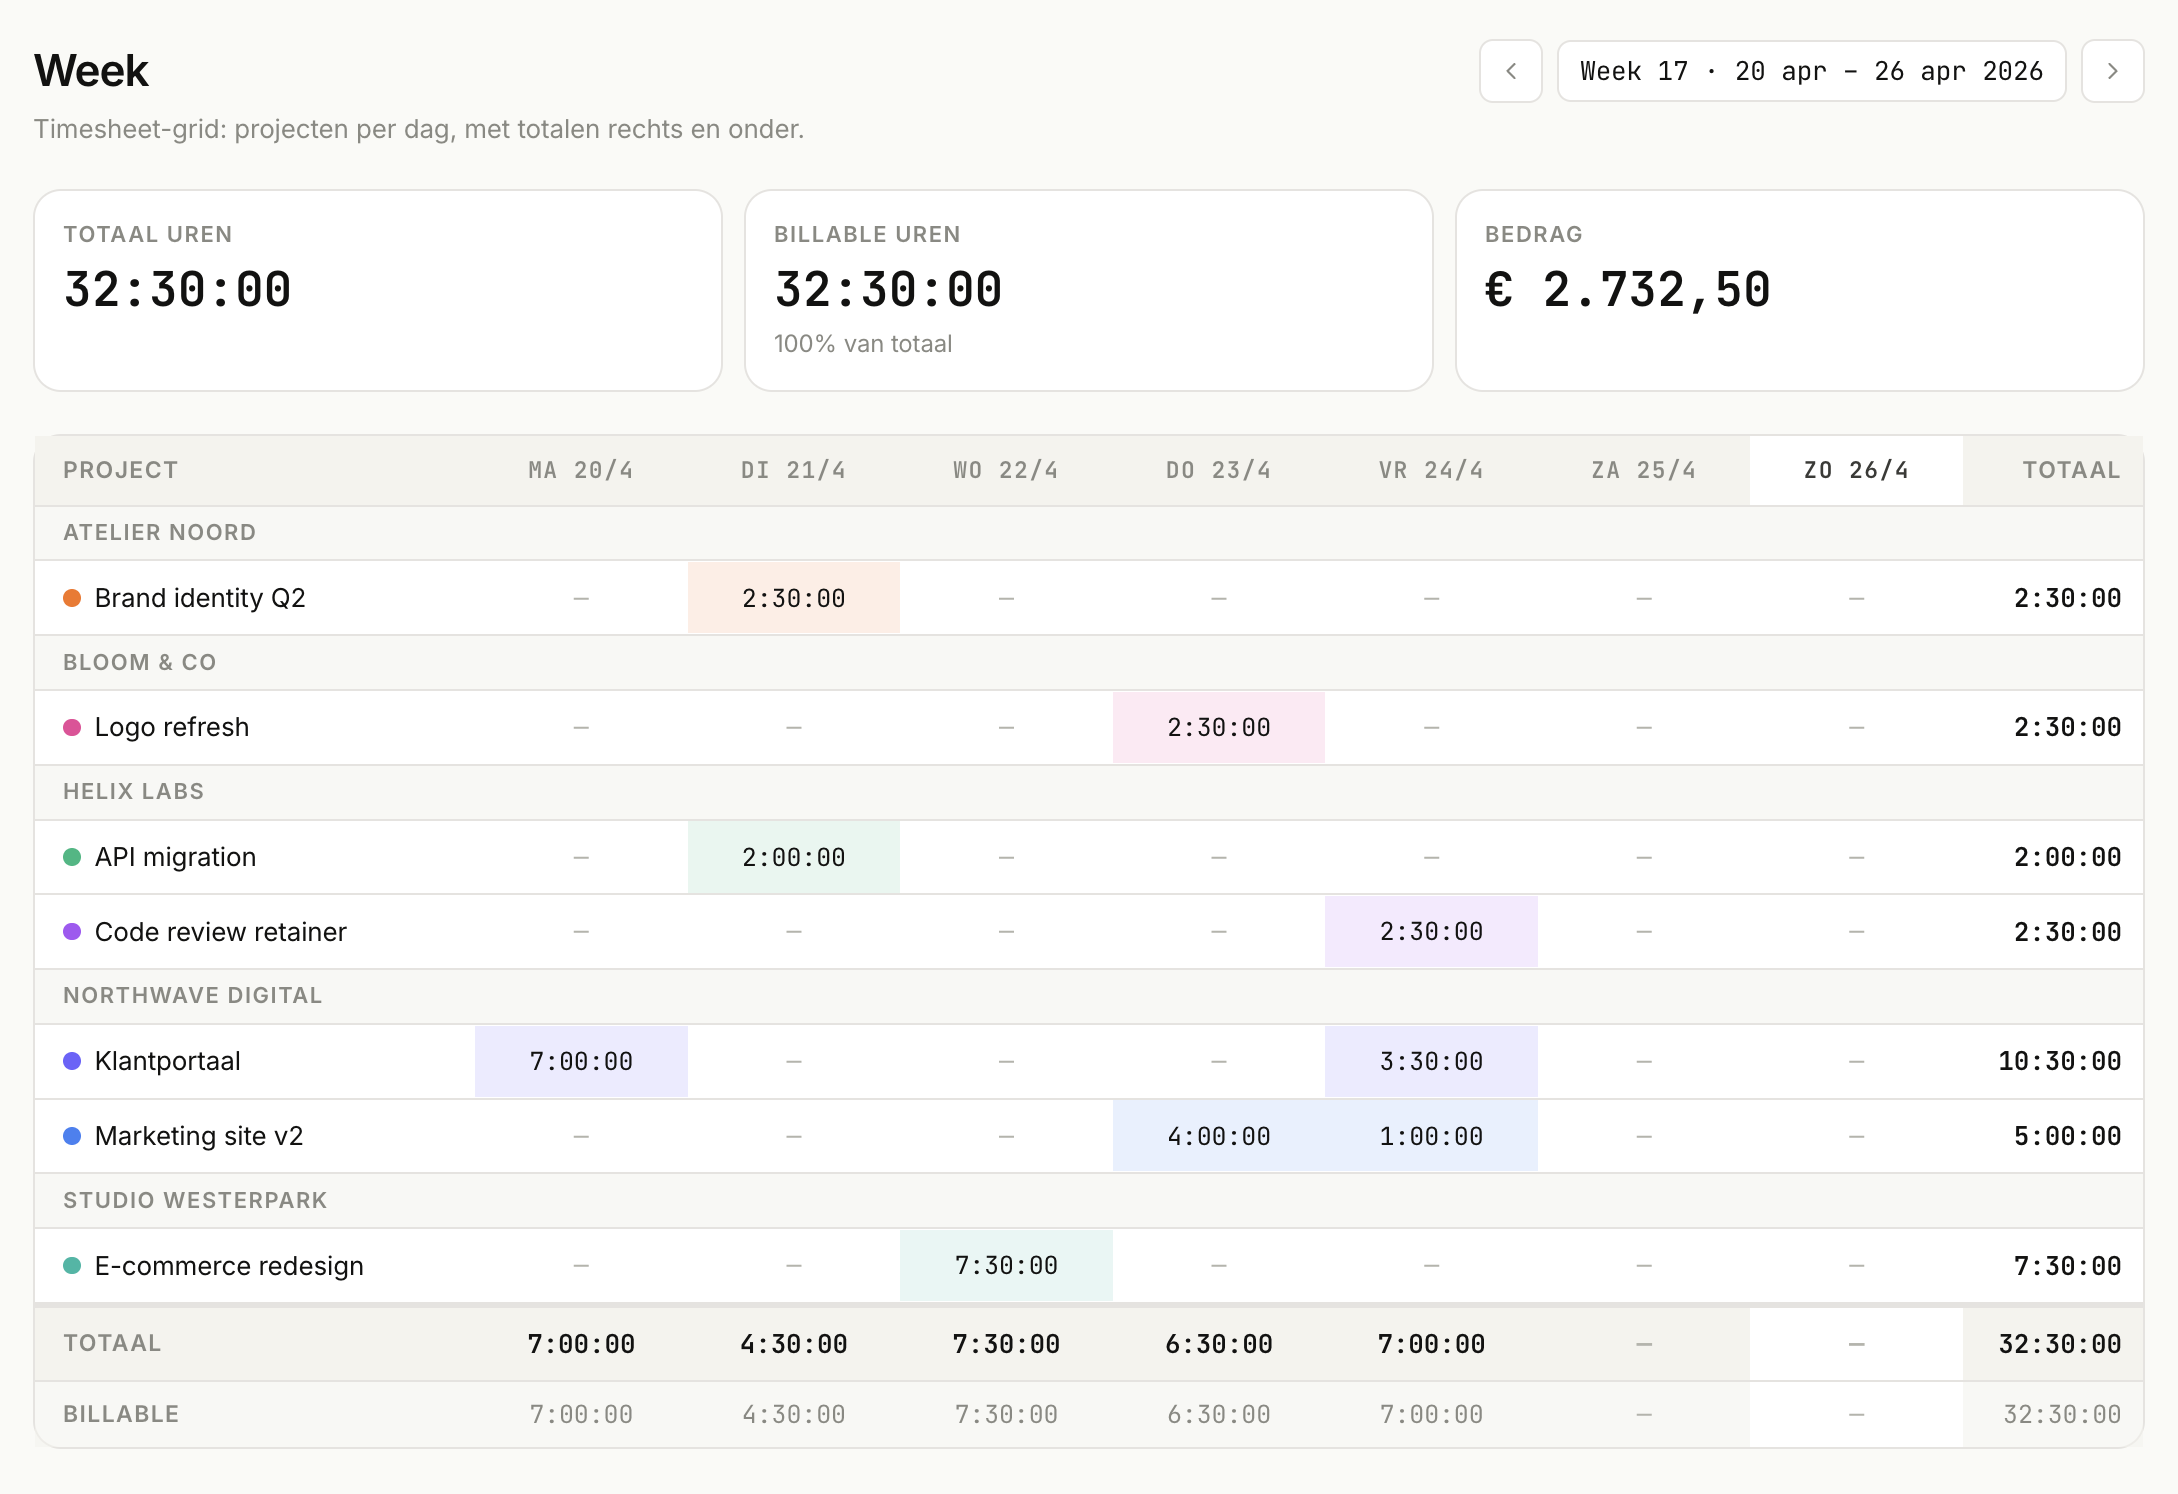Click orange dot of Brand identity Q2
2178x1494 pixels.
point(72,598)
